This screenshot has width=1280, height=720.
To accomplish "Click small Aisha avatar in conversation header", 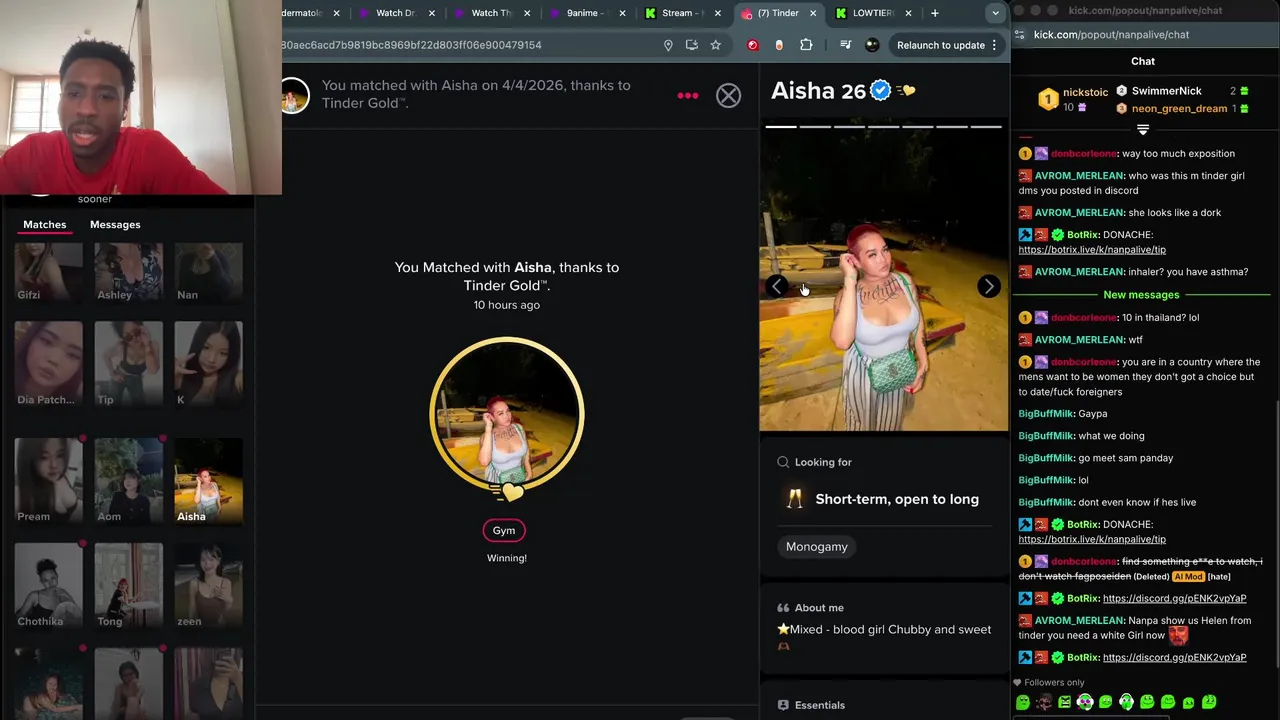I will 294,97.
